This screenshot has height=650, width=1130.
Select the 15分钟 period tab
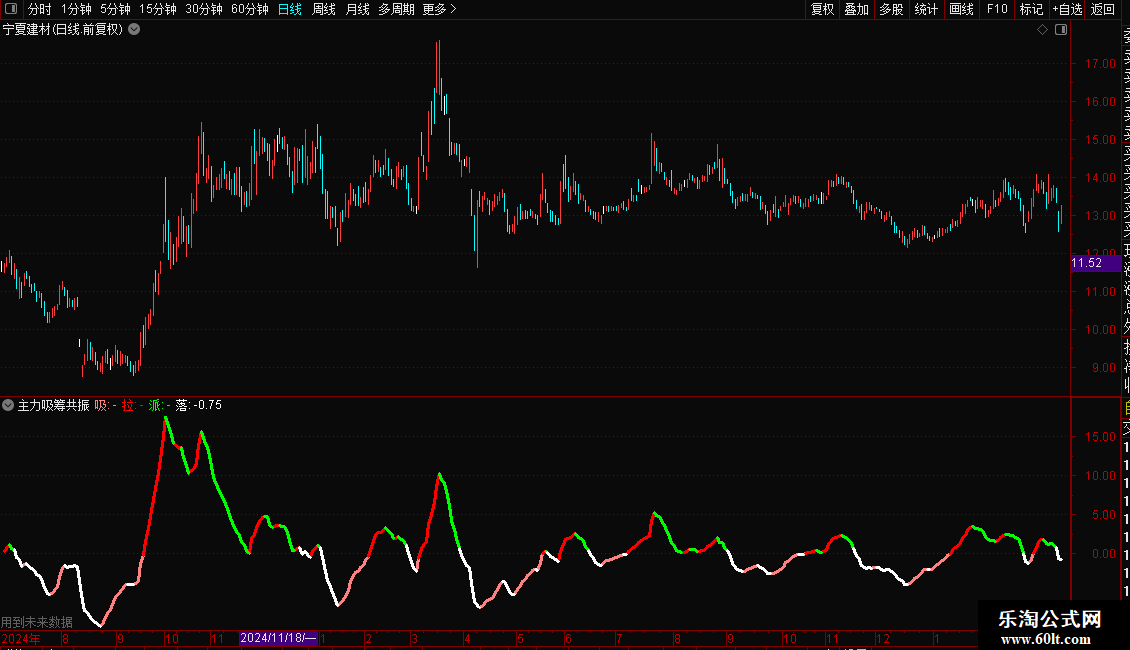coord(158,9)
